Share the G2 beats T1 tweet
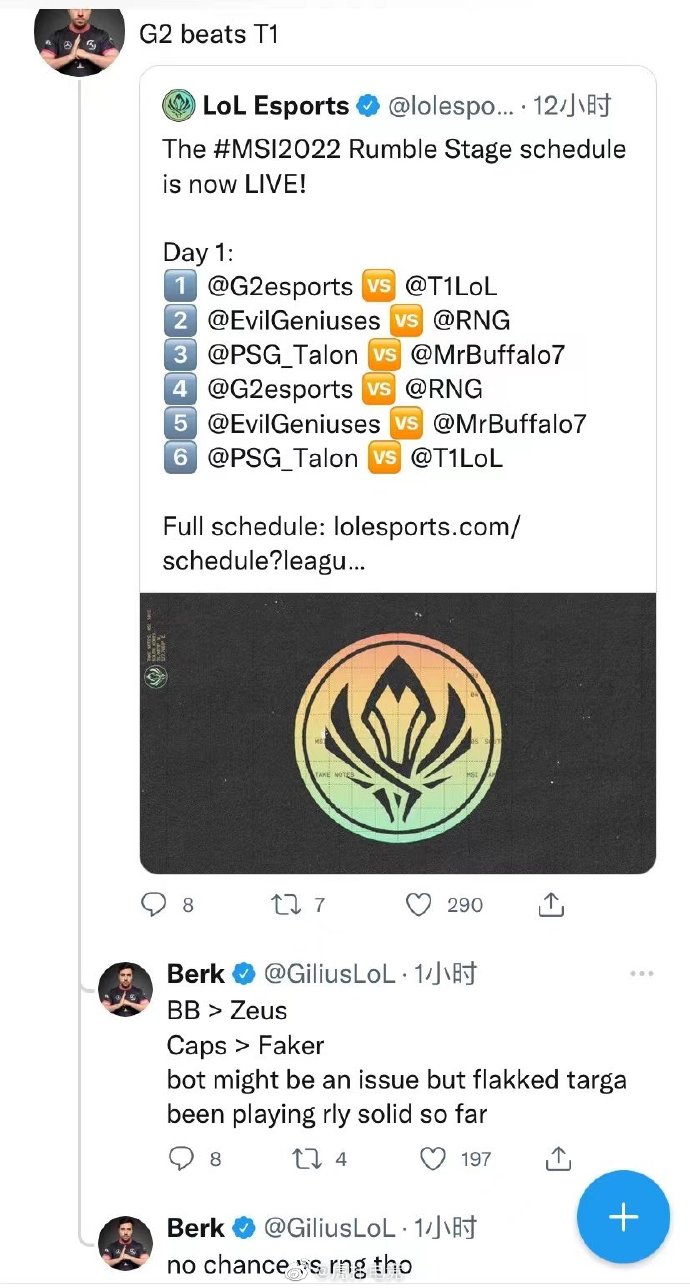Viewport: 690px width, 1288px height. click(x=551, y=905)
